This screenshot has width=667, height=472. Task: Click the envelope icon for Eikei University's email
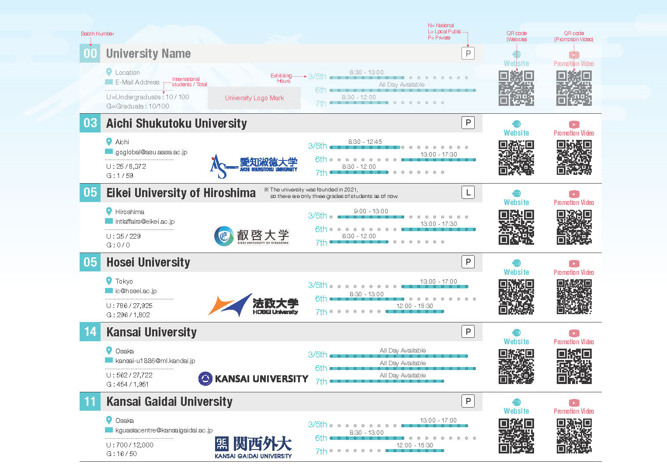[x=109, y=221]
